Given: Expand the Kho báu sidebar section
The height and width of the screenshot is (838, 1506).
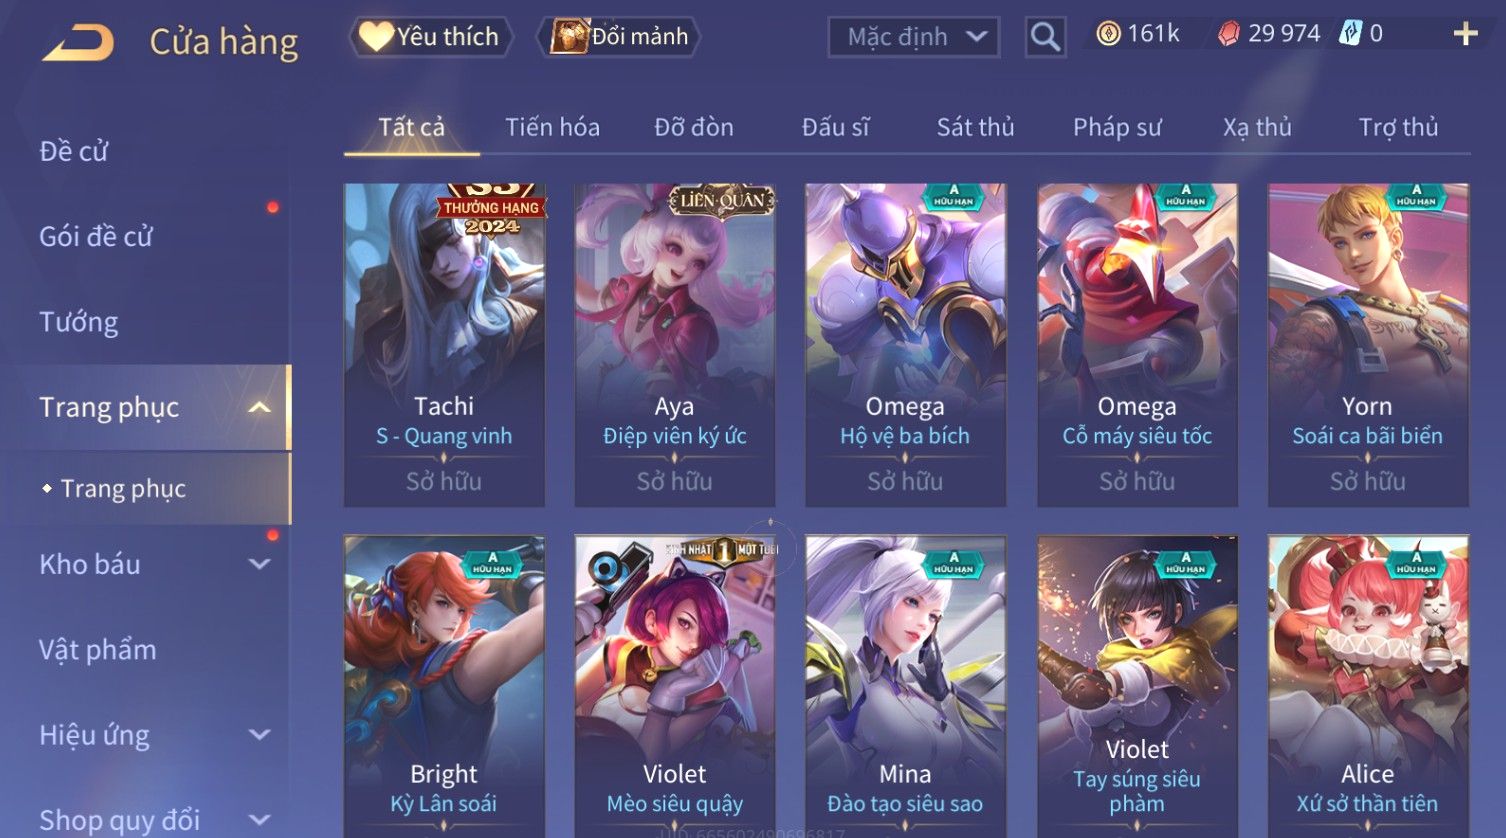Looking at the screenshot, I should [259, 564].
